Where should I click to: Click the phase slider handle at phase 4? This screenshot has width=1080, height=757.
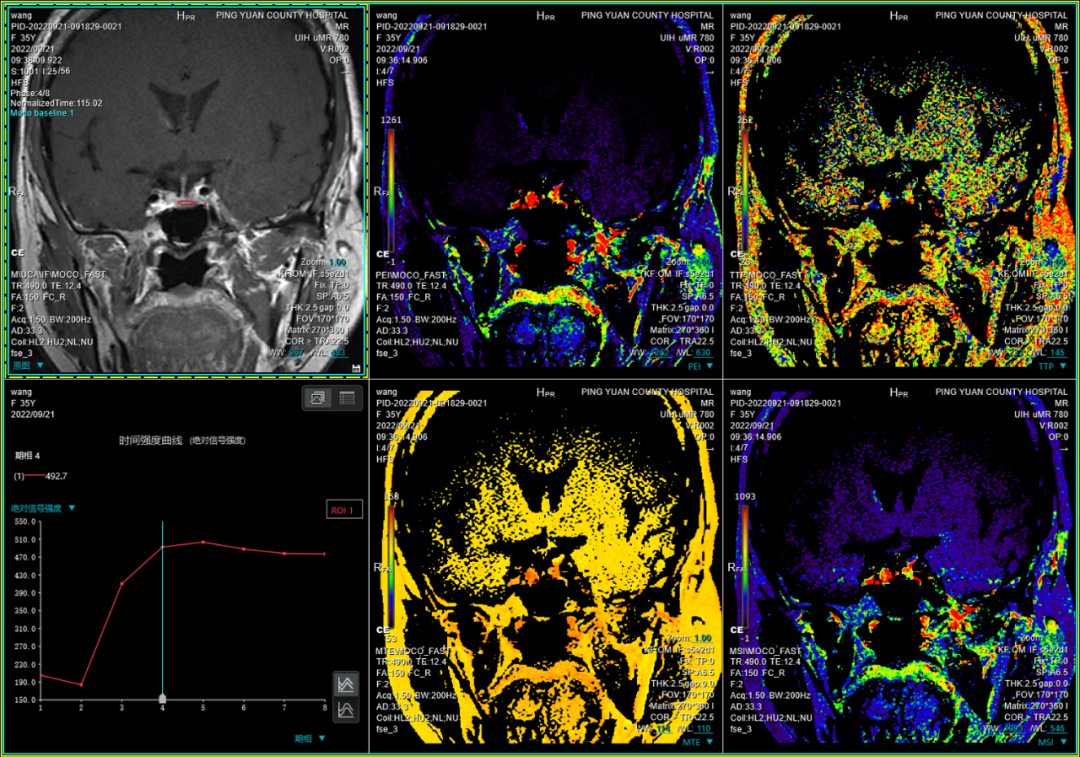click(163, 698)
